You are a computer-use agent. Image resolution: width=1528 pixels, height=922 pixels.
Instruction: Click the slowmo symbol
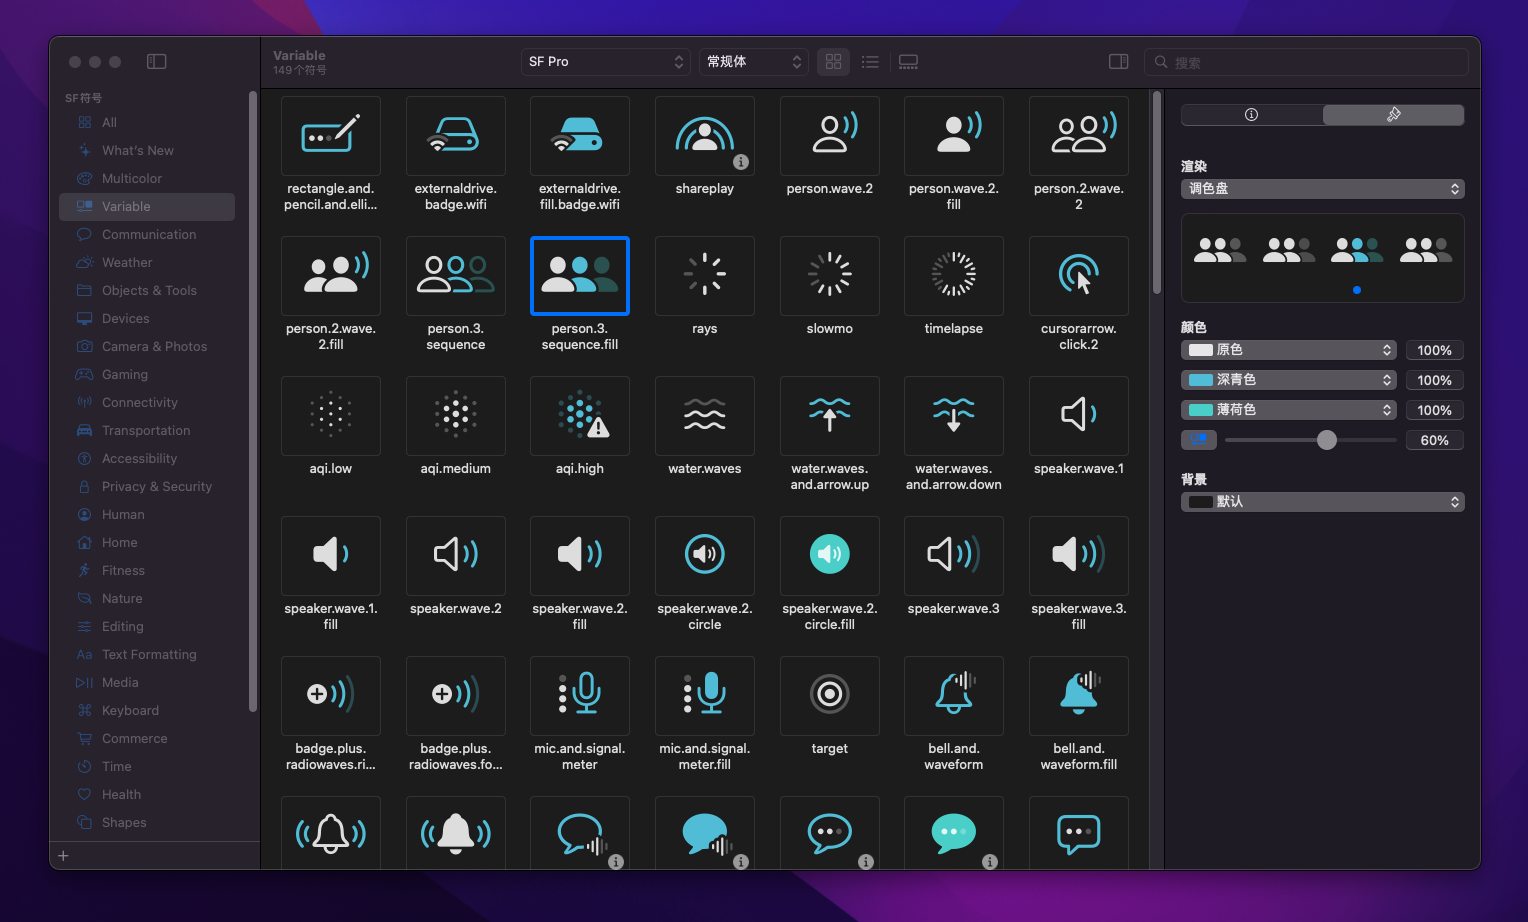(829, 276)
